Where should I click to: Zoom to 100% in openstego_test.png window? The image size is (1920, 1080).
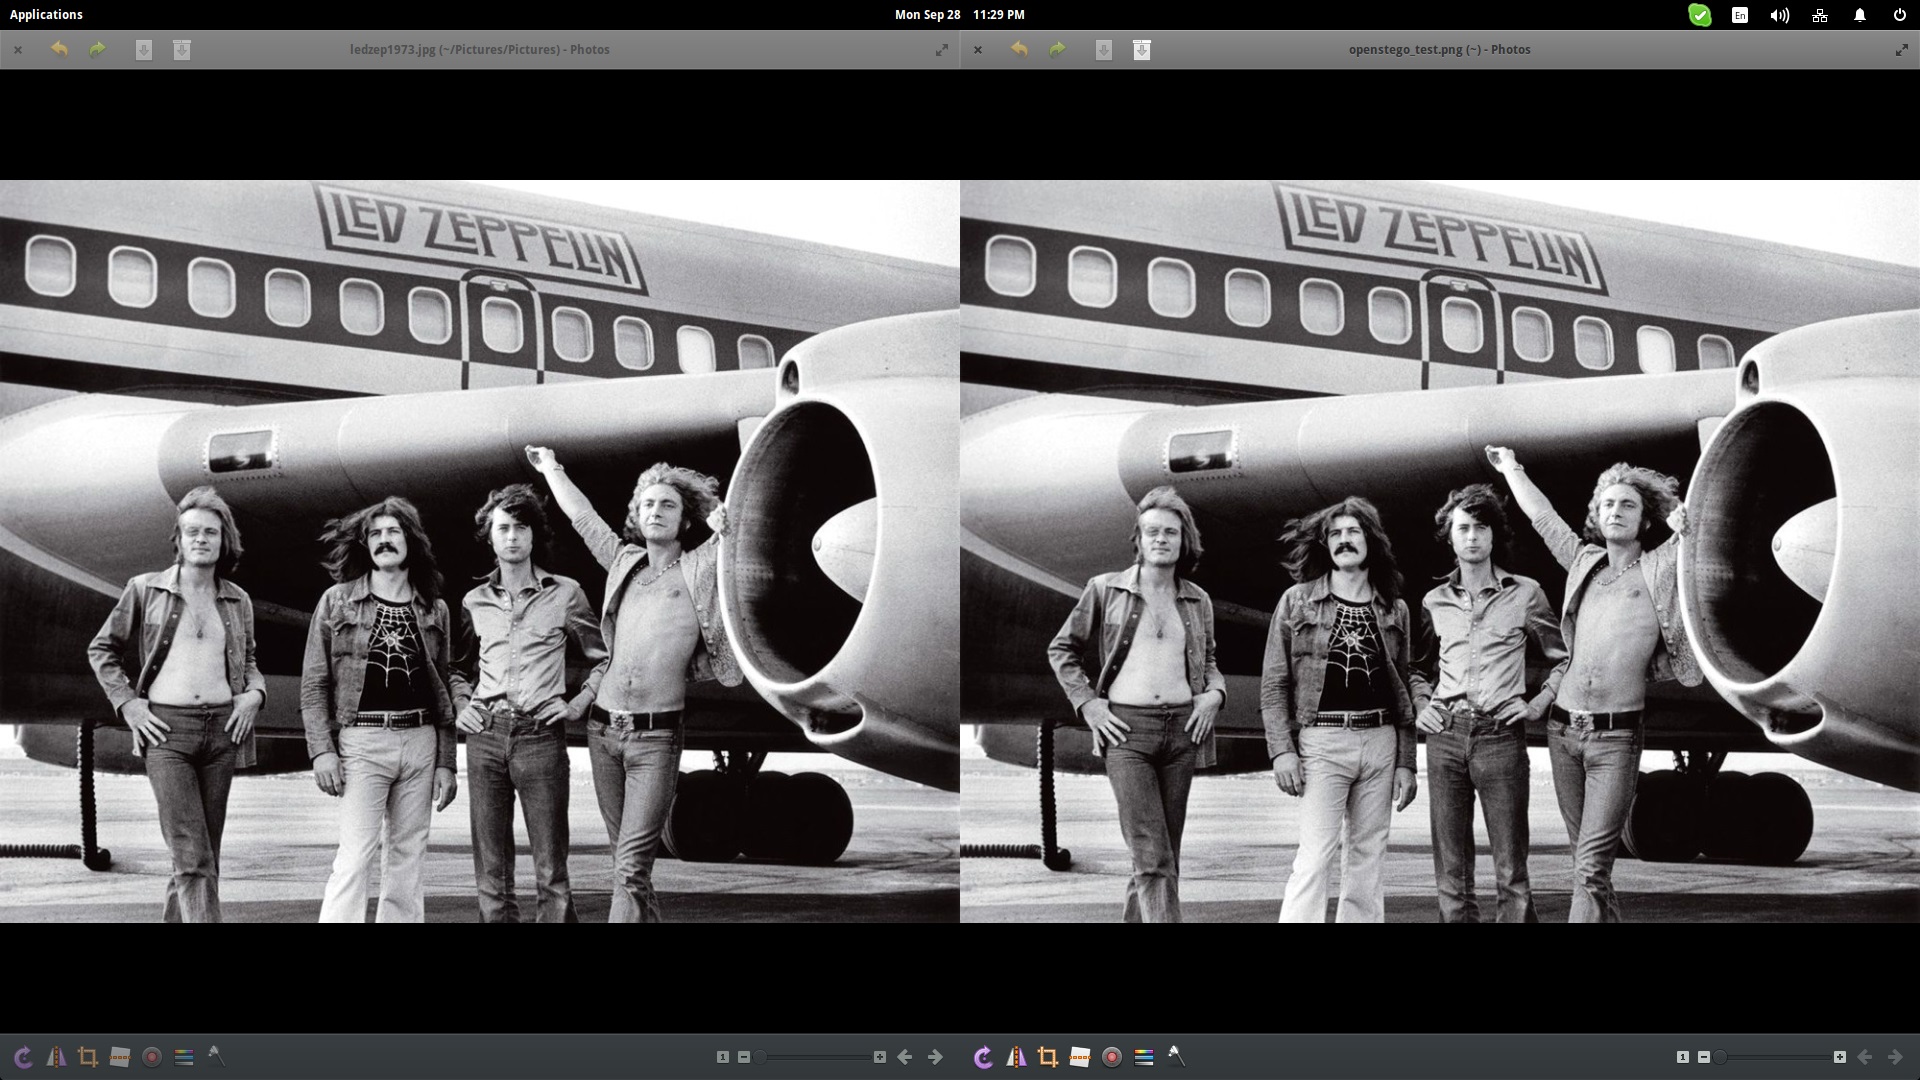(1683, 1057)
